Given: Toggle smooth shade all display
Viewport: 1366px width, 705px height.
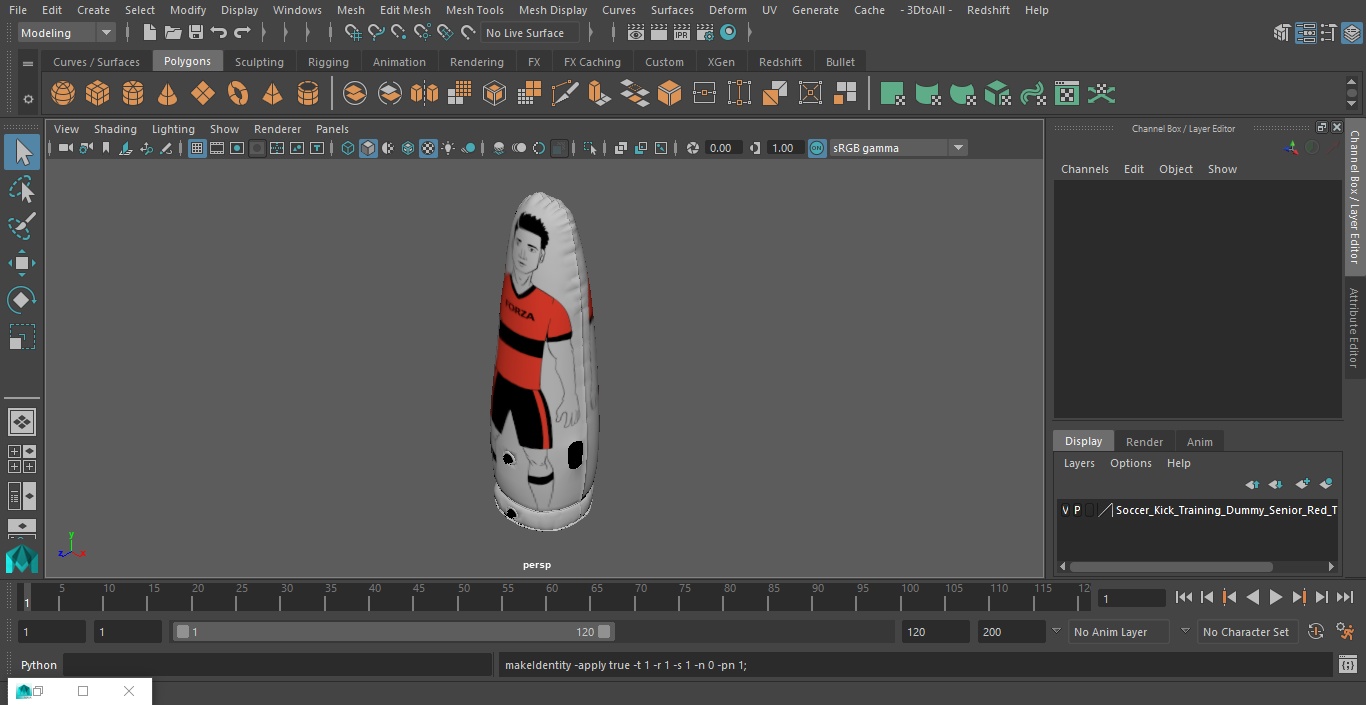Looking at the screenshot, I should (x=368, y=148).
